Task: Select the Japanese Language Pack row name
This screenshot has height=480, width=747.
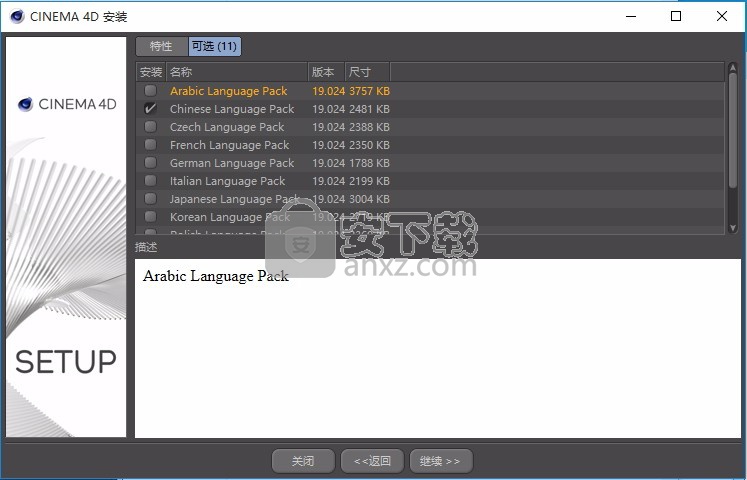Action: point(235,199)
